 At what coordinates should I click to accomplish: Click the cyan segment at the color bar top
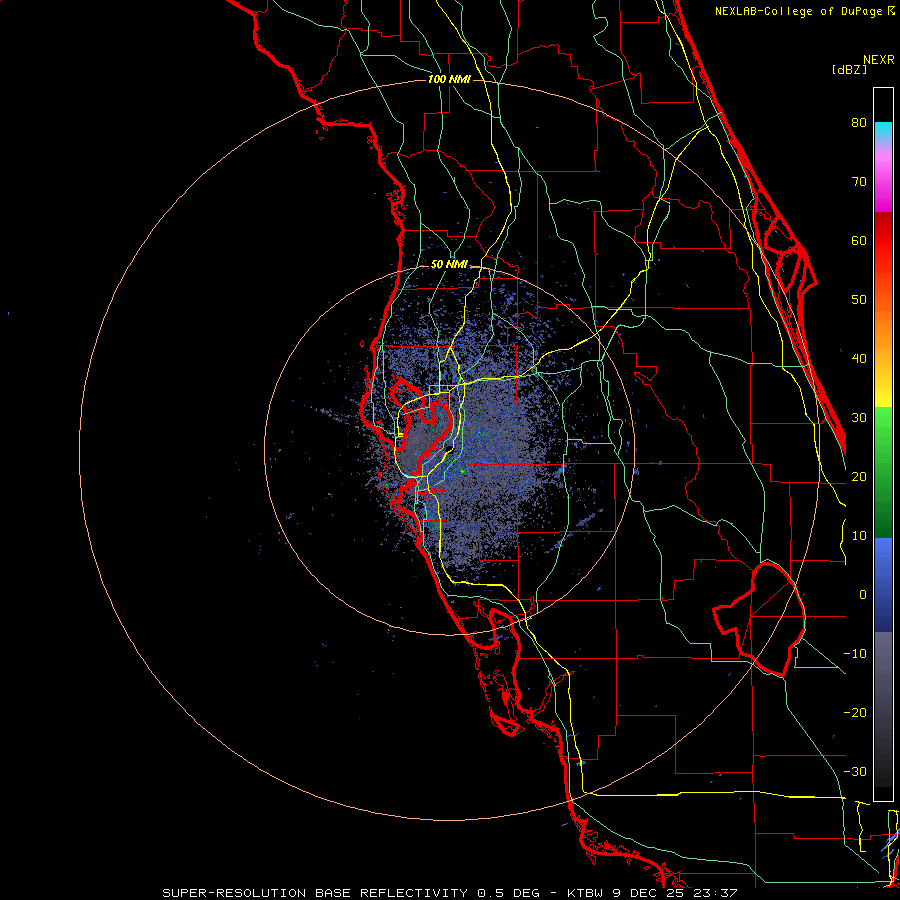[883, 132]
